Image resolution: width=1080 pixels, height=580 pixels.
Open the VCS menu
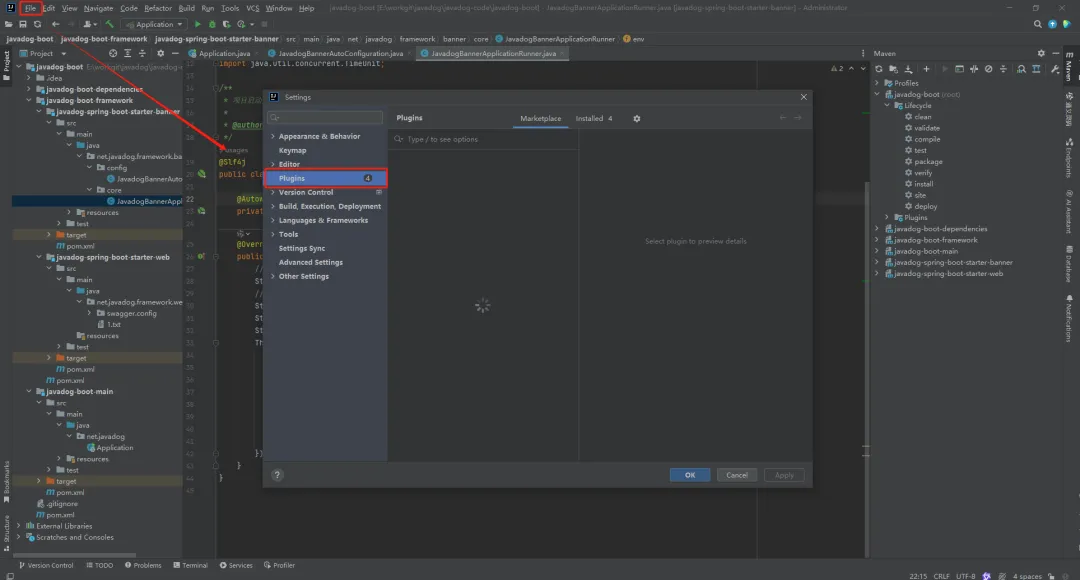[x=253, y=8]
